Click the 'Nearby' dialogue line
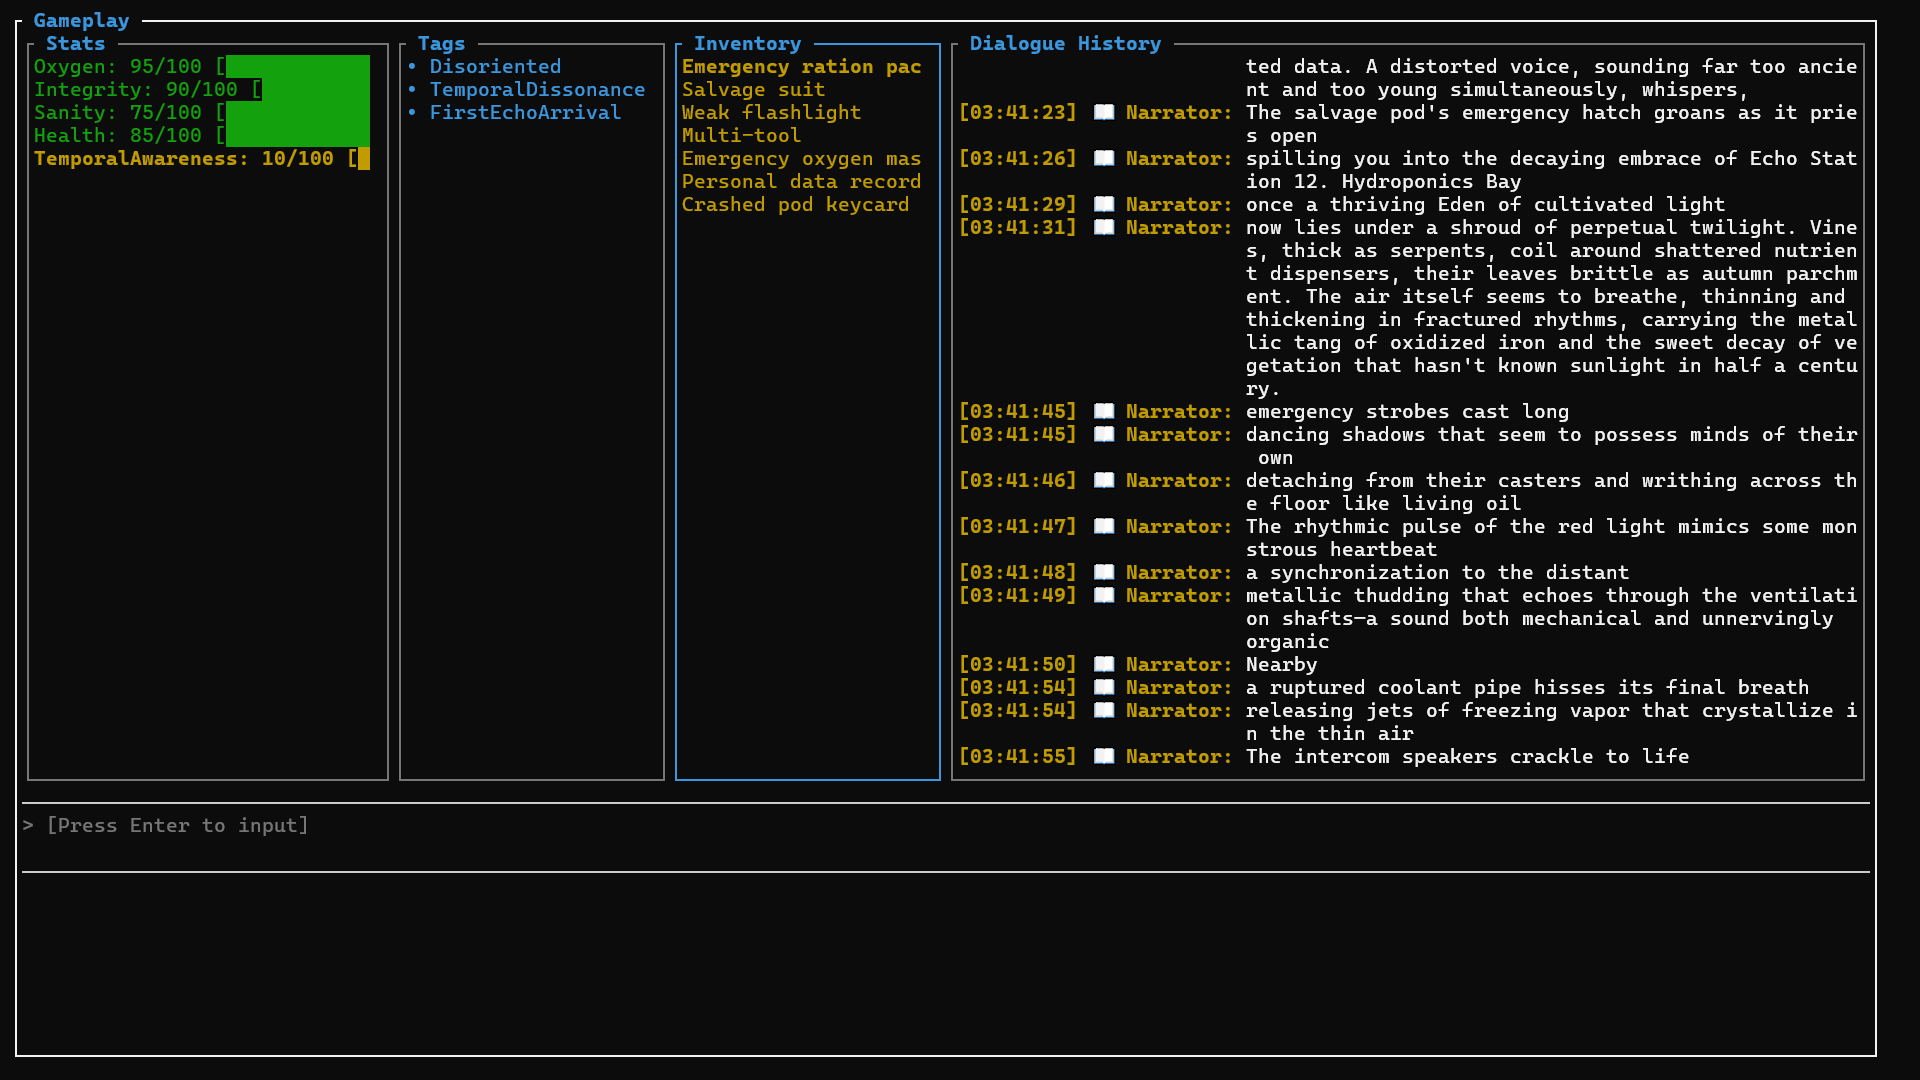This screenshot has height=1080, width=1920. (x=1281, y=664)
